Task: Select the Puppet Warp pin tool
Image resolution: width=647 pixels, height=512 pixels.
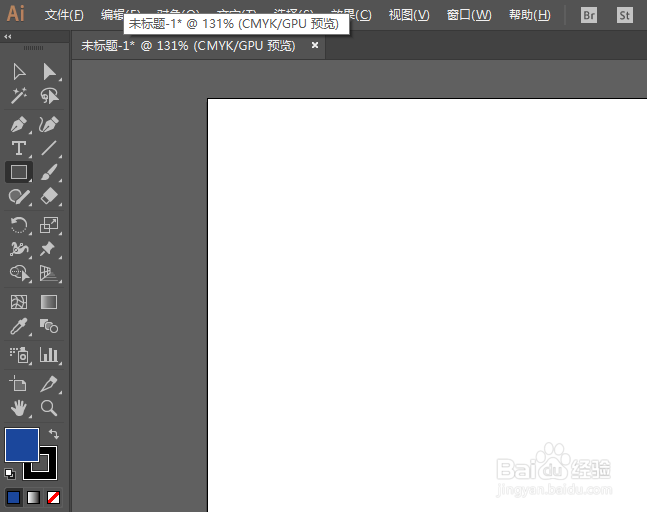Action: coord(48,249)
